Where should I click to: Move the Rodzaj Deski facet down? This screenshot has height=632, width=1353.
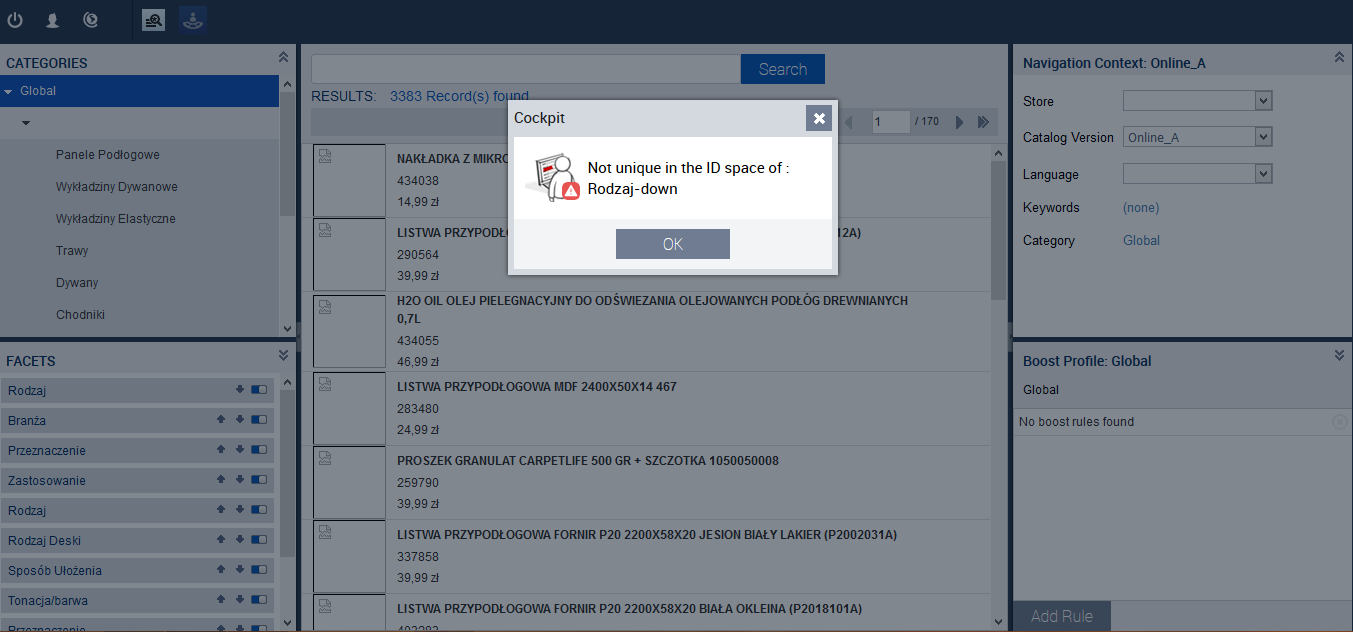[240, 540]
